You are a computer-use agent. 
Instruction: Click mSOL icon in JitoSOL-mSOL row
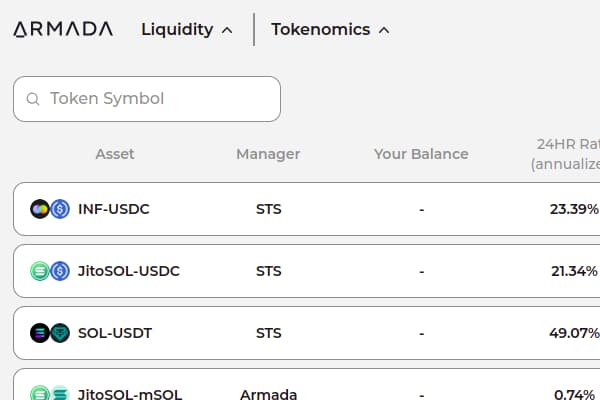(x=60, y=394)
